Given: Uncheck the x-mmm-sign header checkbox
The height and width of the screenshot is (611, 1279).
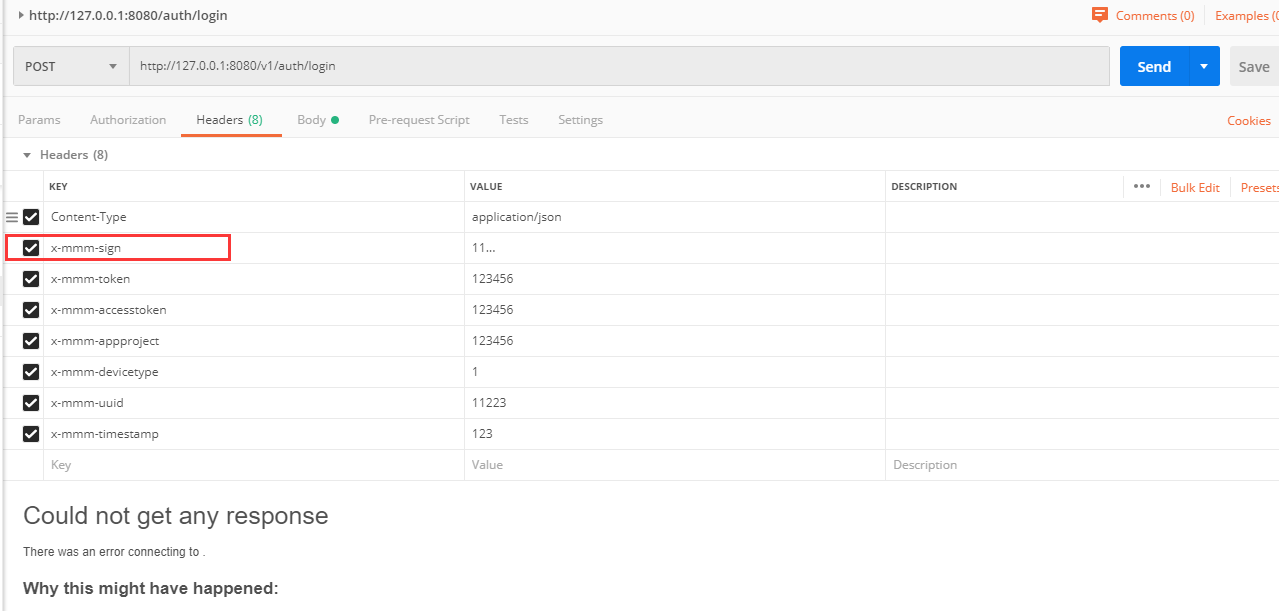Looking at the screenshot, I should coord(31,248).
